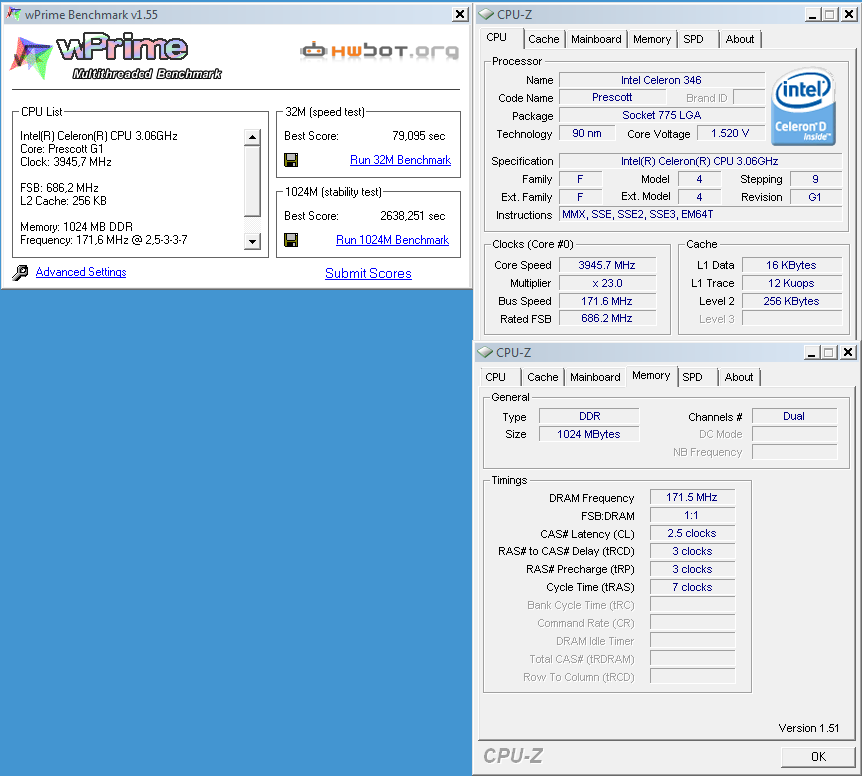
Task: Click the L1 Trace value '12 Kuops'
Action: [x=791, y=283]
